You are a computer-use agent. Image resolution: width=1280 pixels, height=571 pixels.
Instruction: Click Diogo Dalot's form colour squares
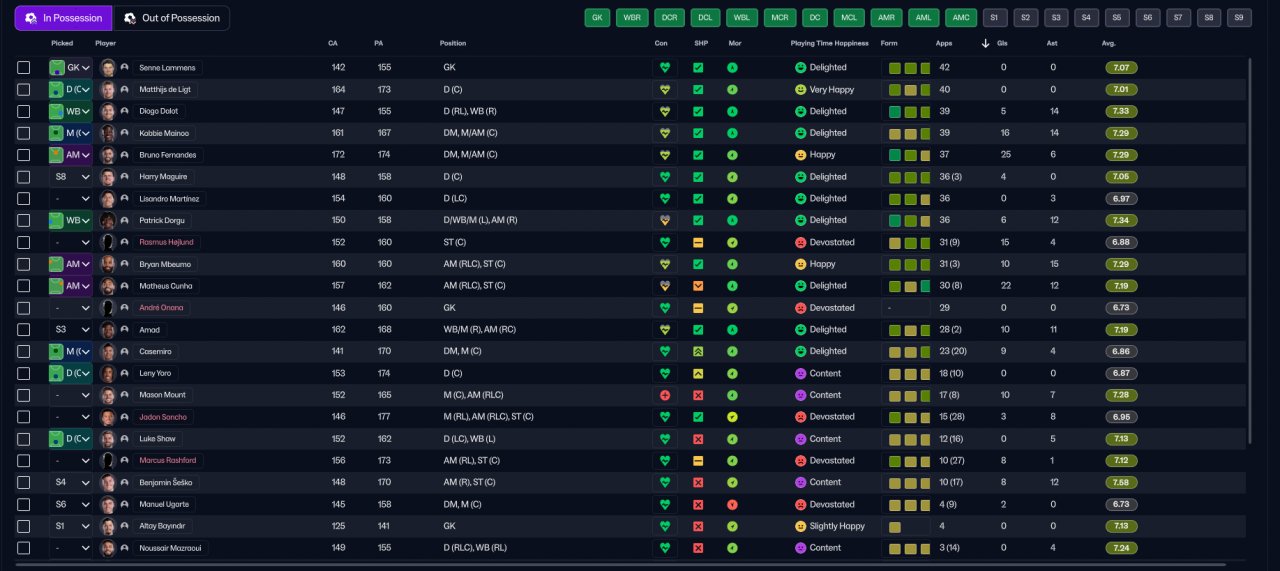(910, 111)
